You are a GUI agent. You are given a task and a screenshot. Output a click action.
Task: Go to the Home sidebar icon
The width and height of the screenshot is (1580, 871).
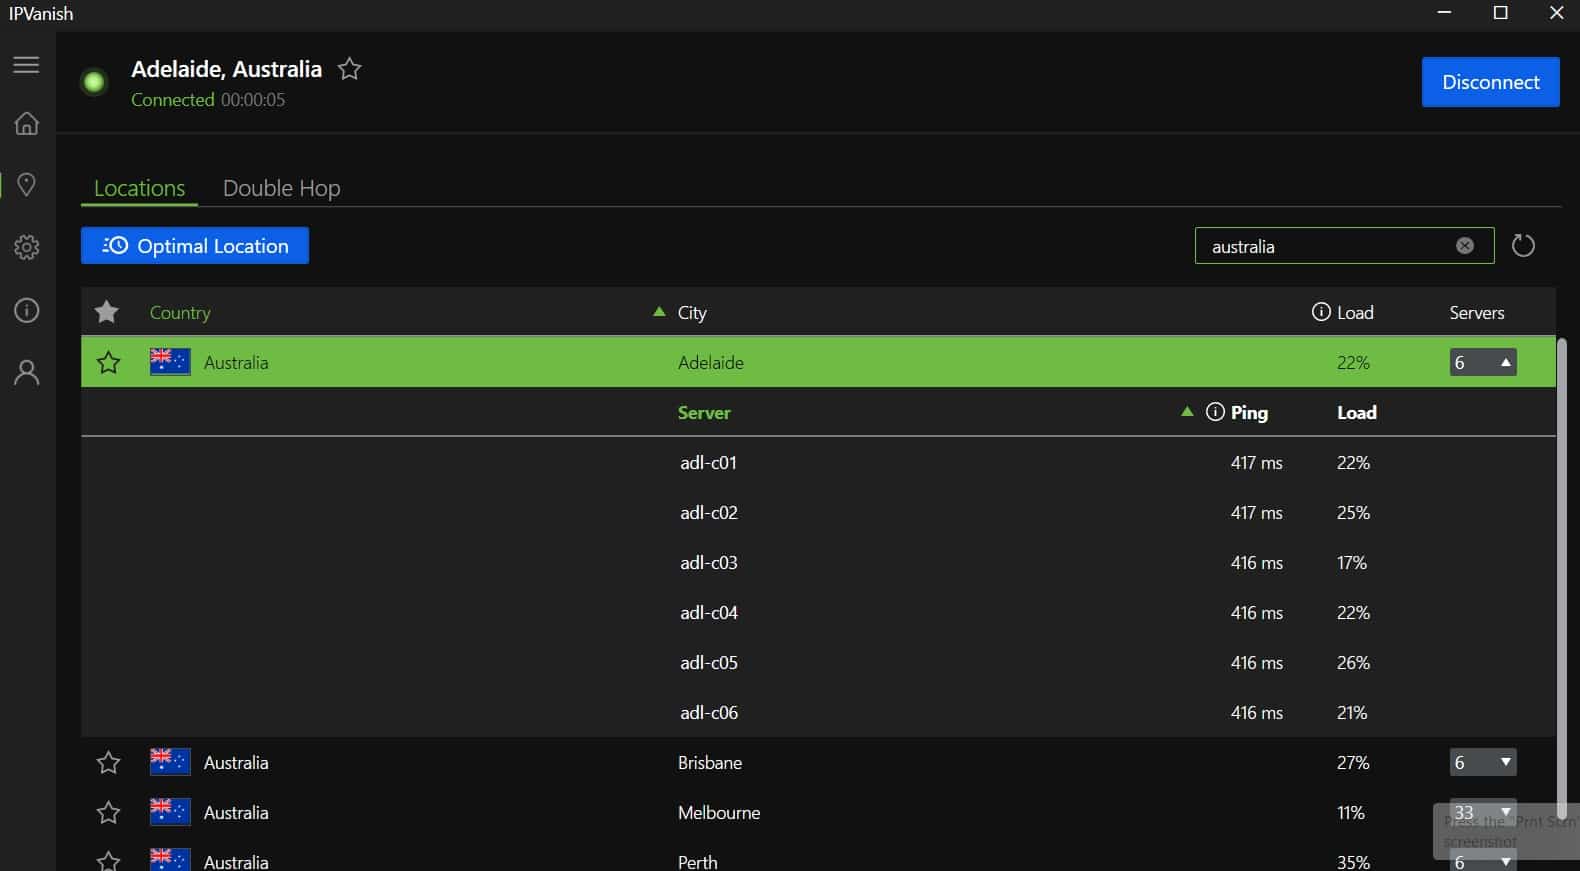(27, 123)
